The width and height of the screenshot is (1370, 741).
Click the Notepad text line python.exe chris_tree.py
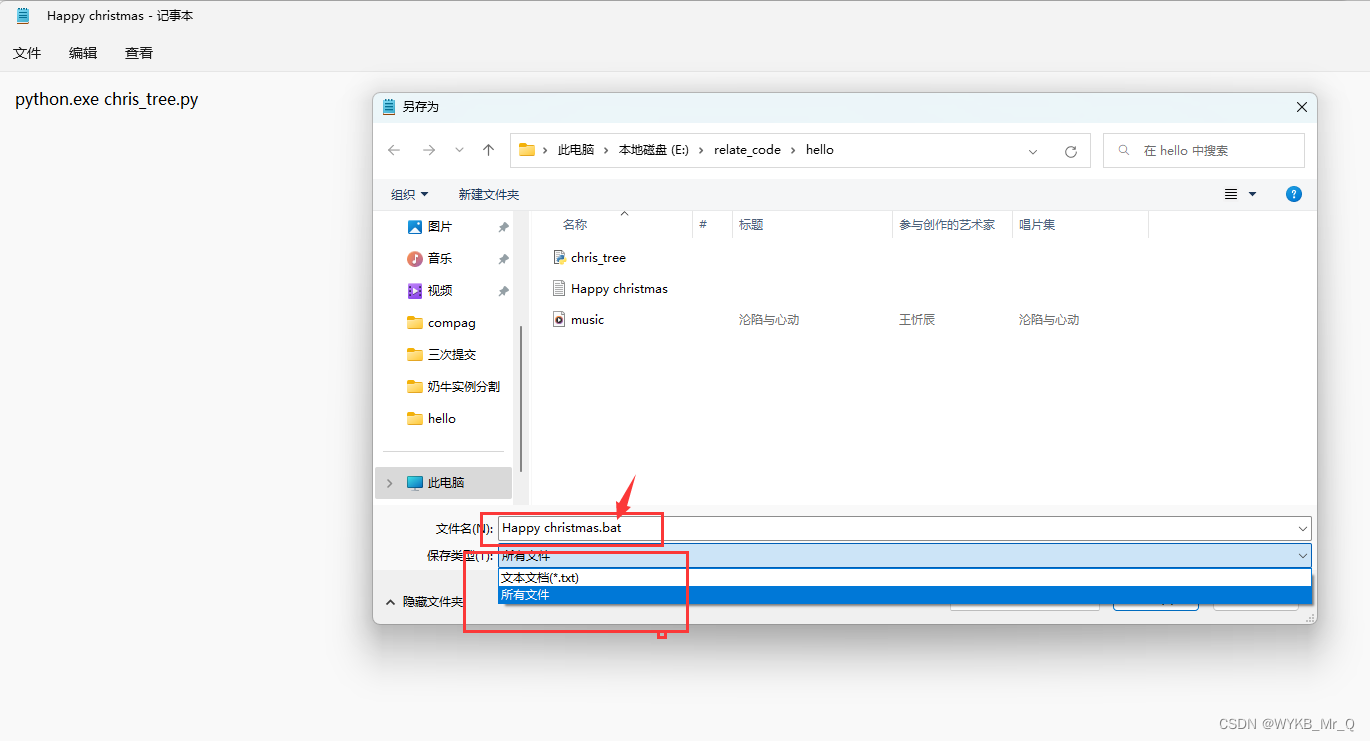click(x=107, y=100)
